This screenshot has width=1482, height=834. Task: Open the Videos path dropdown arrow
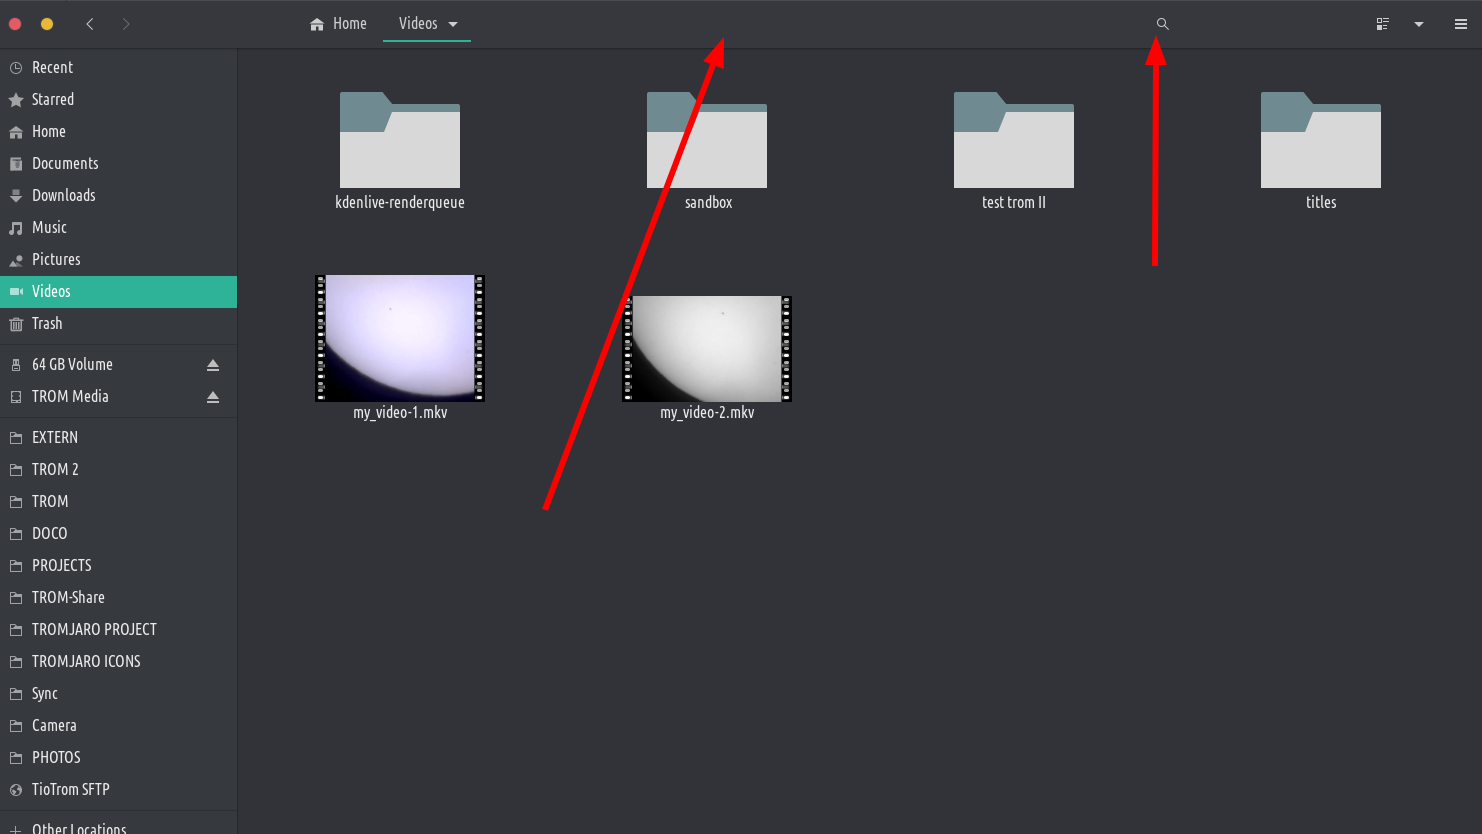click(x=452, y=23)
